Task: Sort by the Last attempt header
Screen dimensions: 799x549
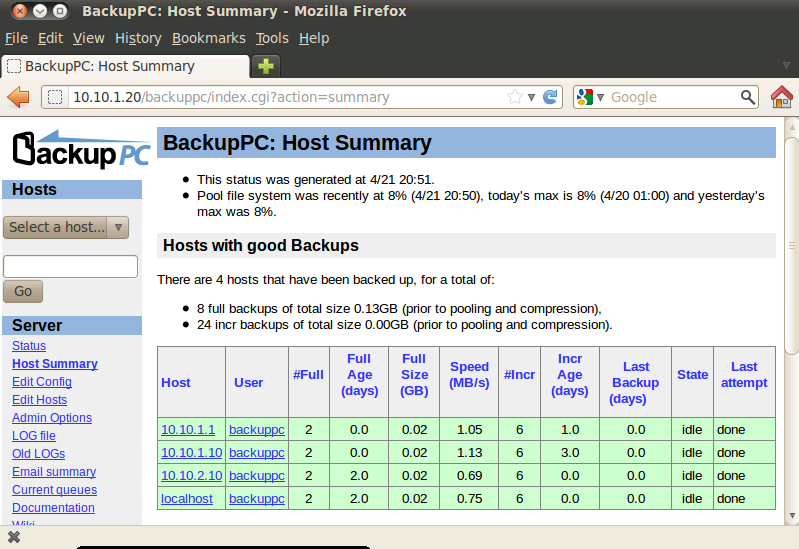Action: (744, 375)
